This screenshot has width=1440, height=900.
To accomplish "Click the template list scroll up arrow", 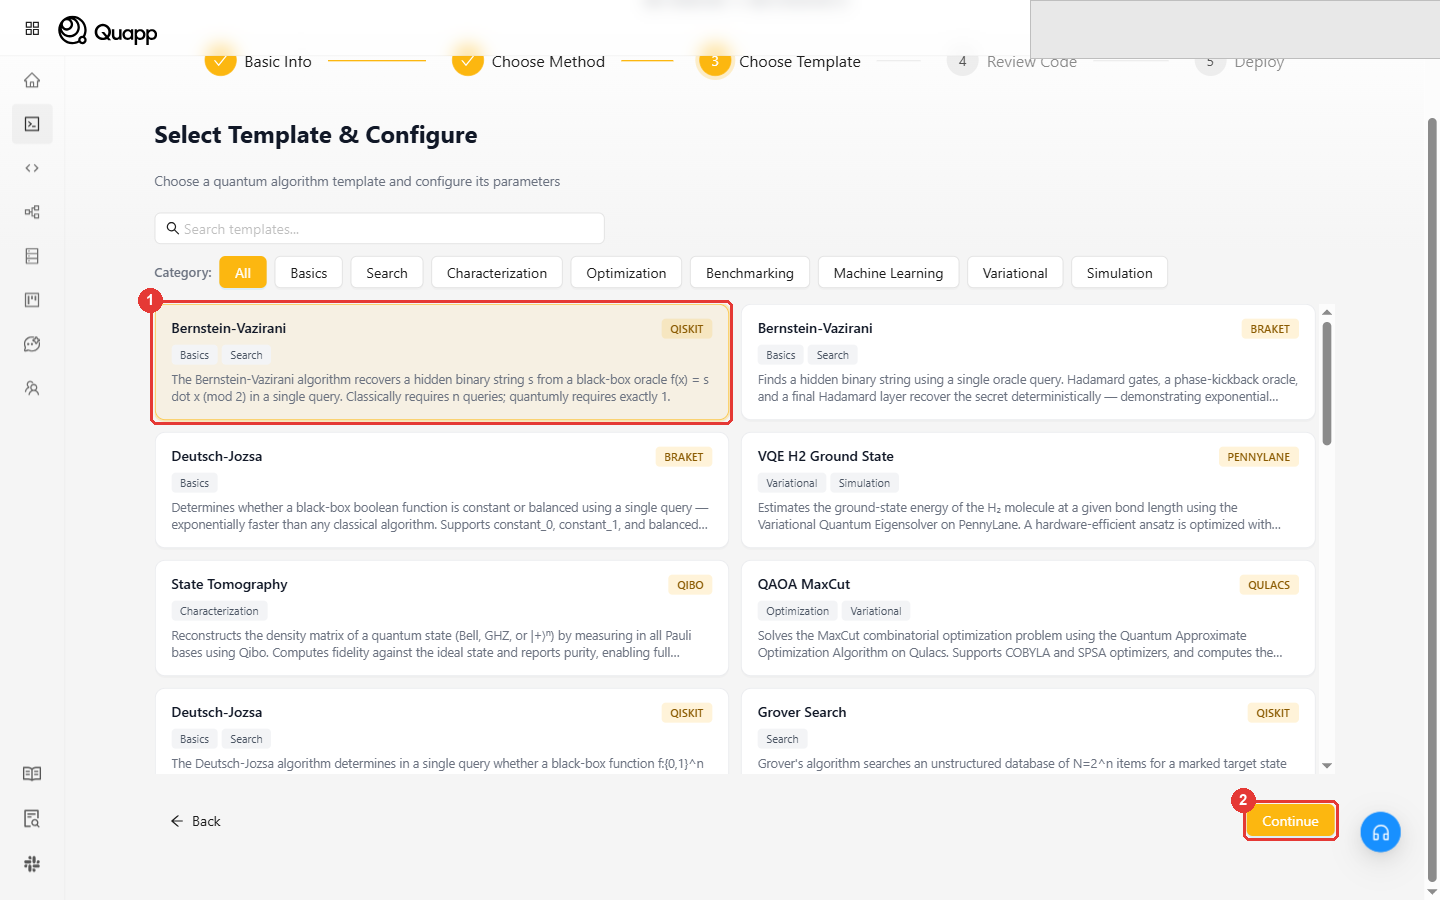I will pyautogui.click(x=1327, y=313).
